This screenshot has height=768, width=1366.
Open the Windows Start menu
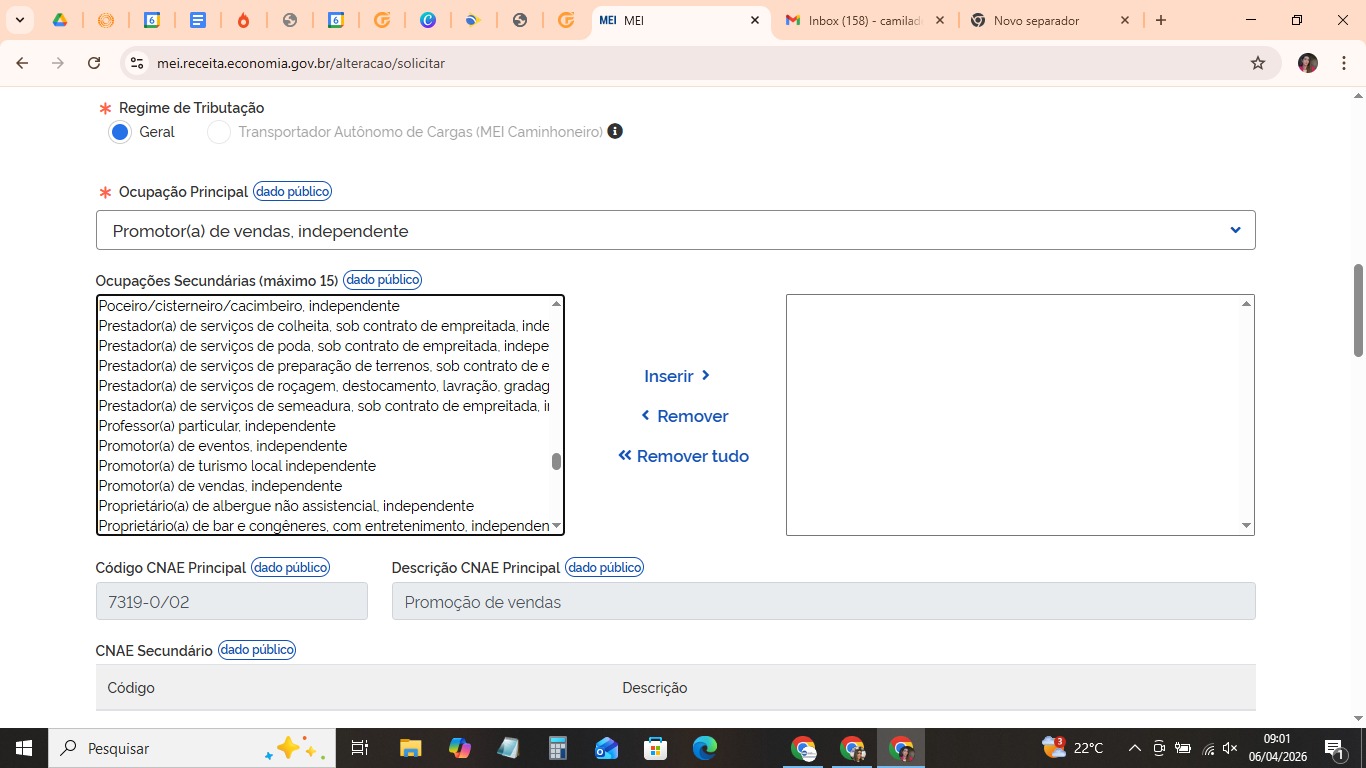tap(22, 748)
